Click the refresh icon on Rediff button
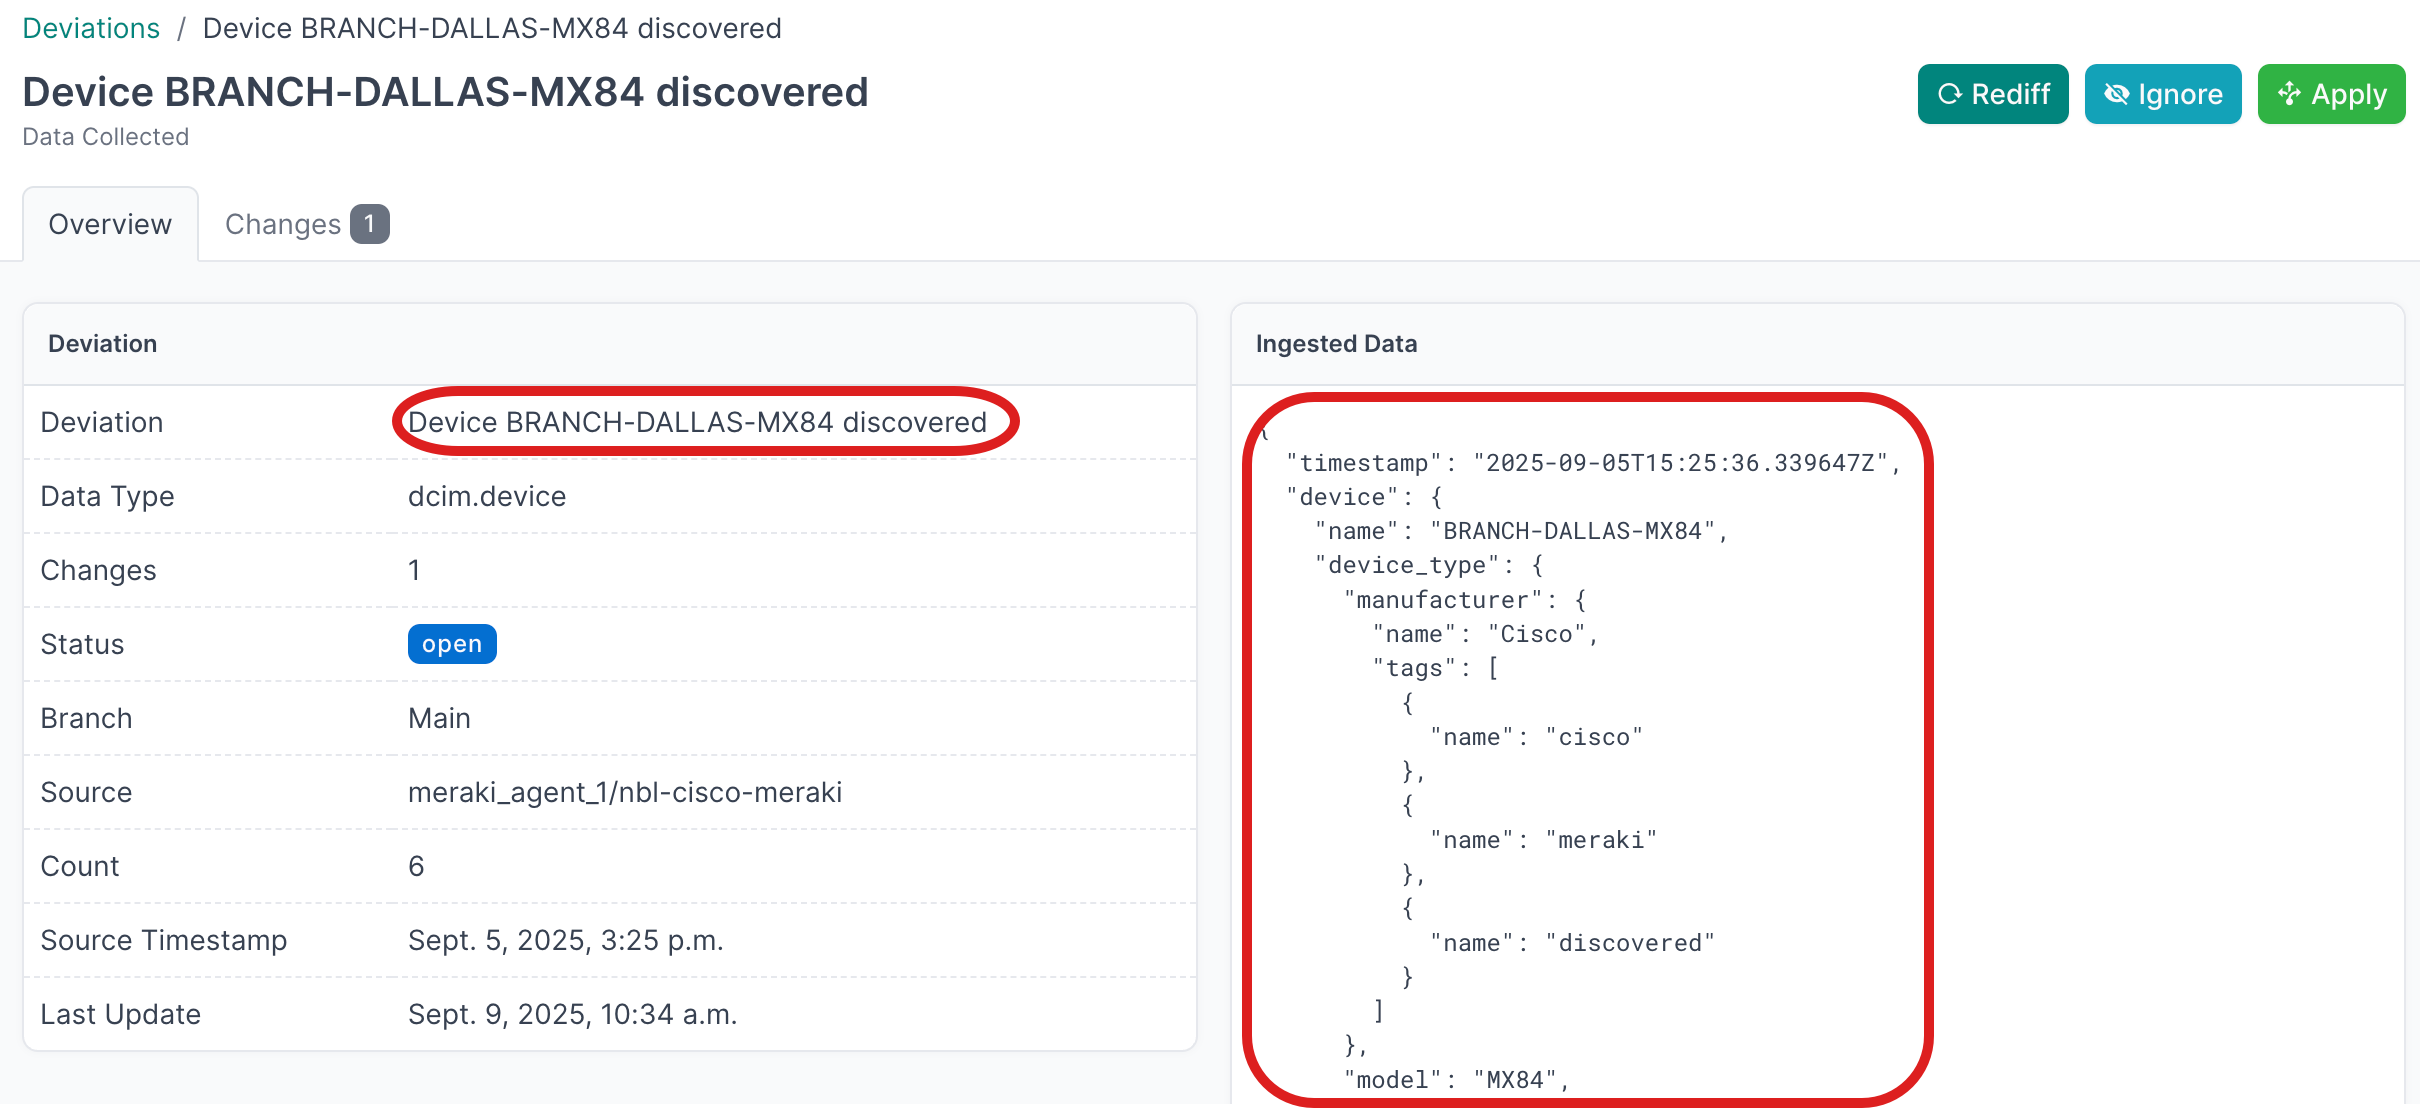The image size is (2420, 1110). [1949, 94]
